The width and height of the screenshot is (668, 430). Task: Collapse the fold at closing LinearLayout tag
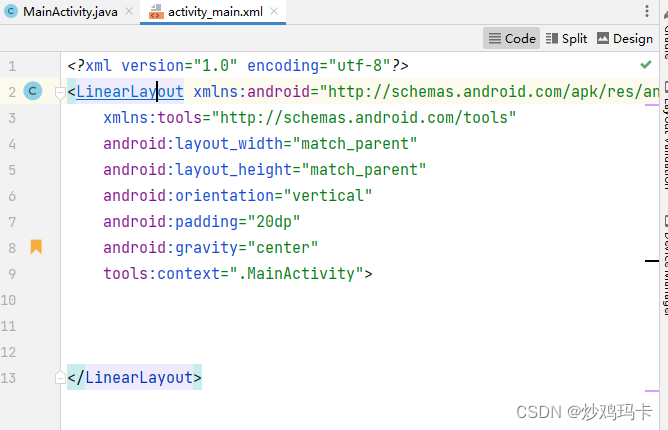coord(60,378)
